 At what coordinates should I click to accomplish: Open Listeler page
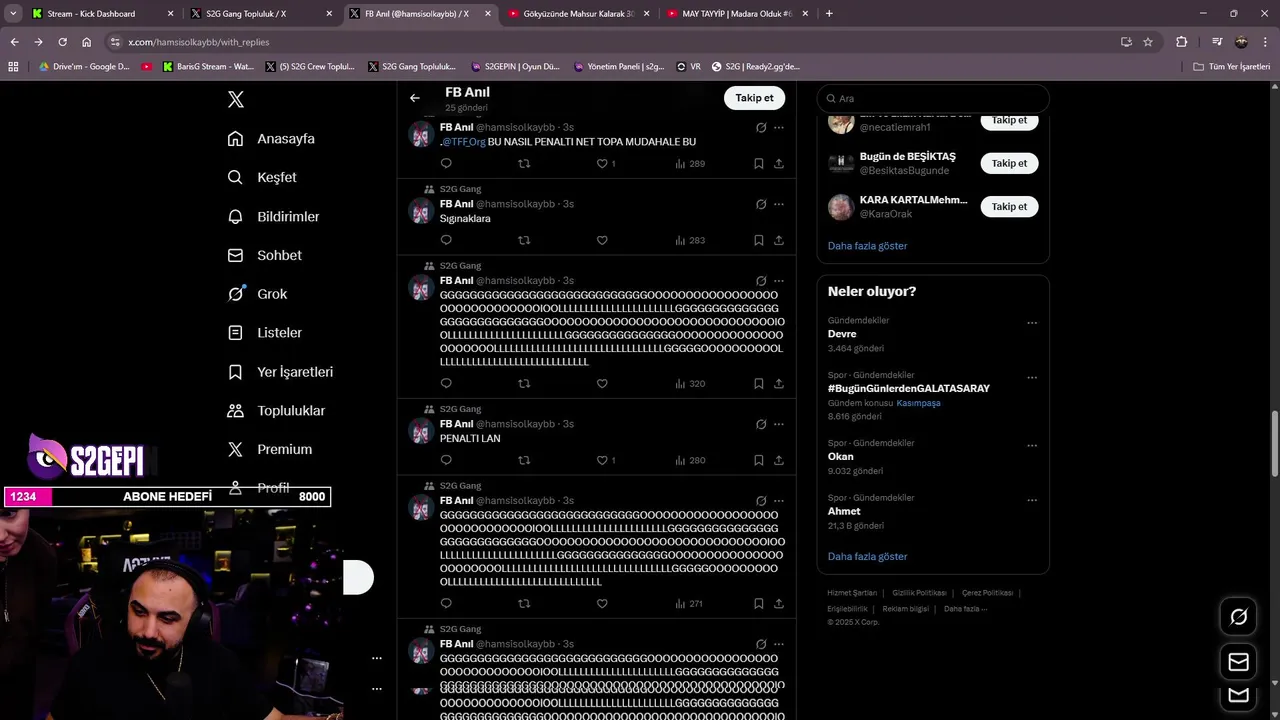264,333
